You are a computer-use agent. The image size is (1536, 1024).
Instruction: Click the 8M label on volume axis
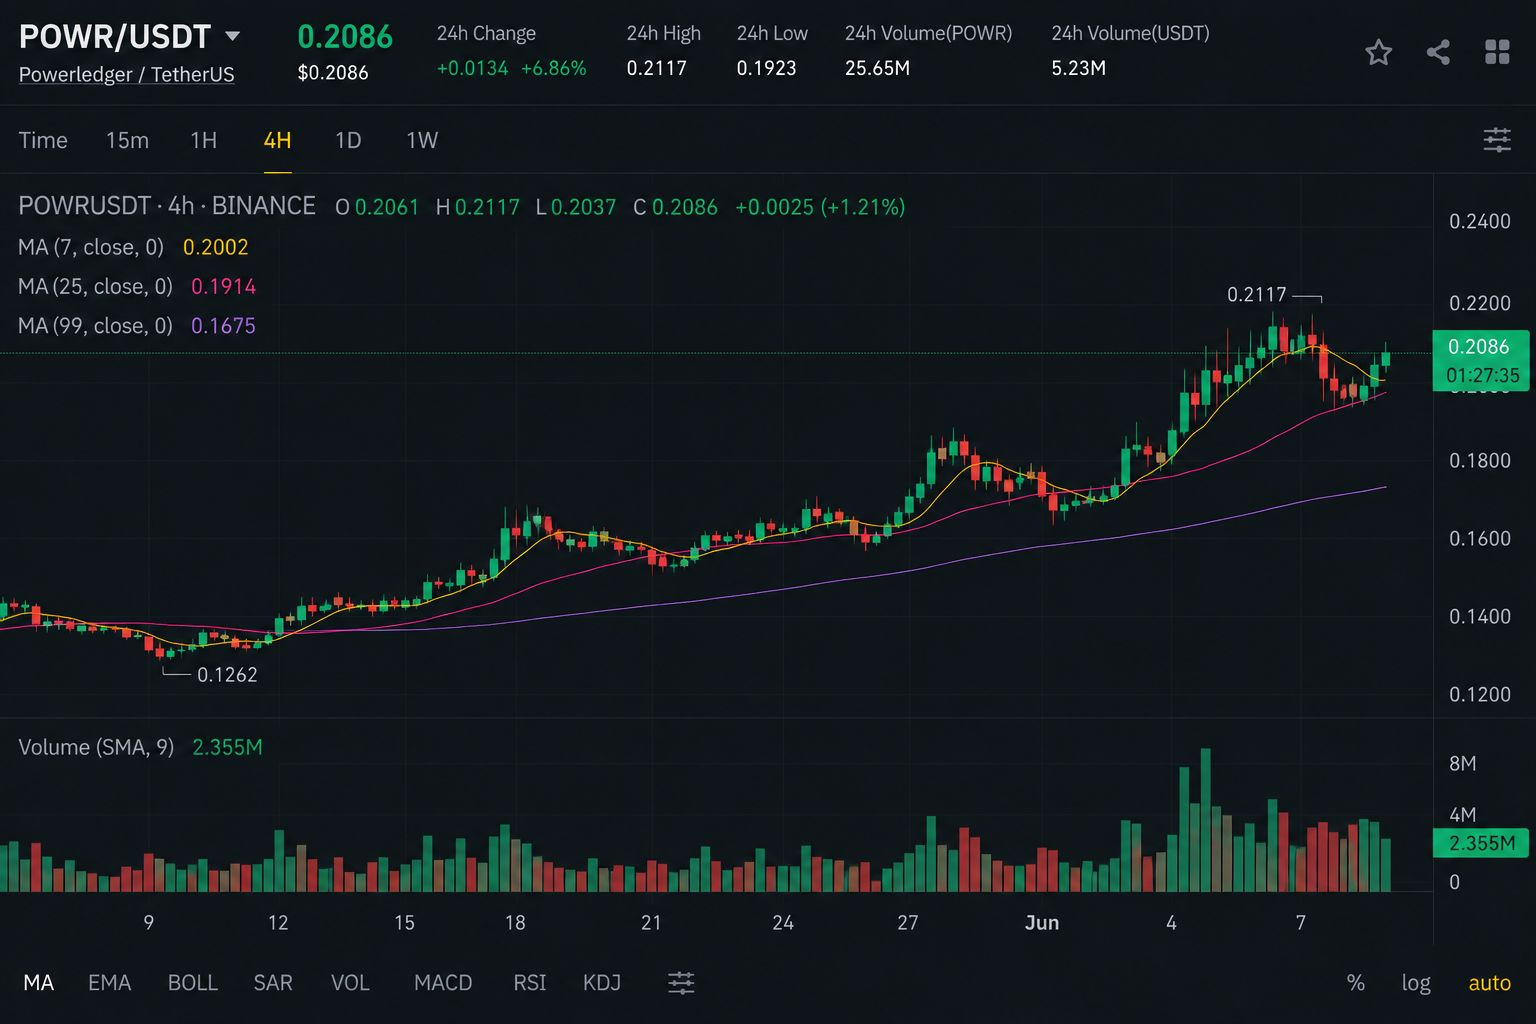pyautogui.click(x=1462, y=764)
